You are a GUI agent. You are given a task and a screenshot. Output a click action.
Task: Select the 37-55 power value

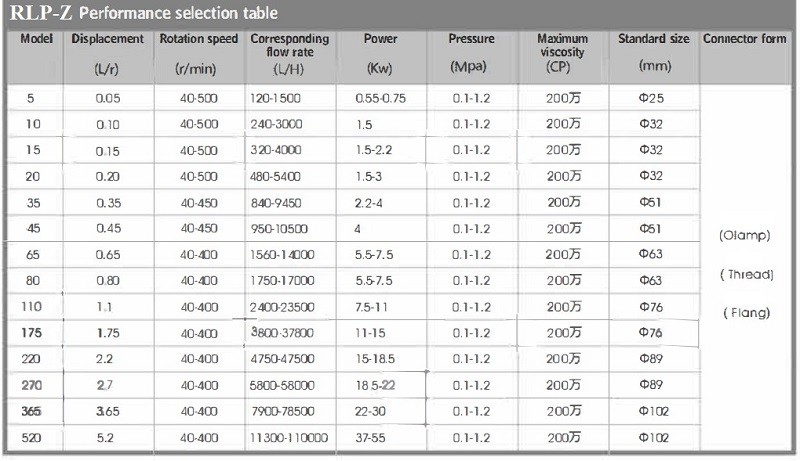372,437
